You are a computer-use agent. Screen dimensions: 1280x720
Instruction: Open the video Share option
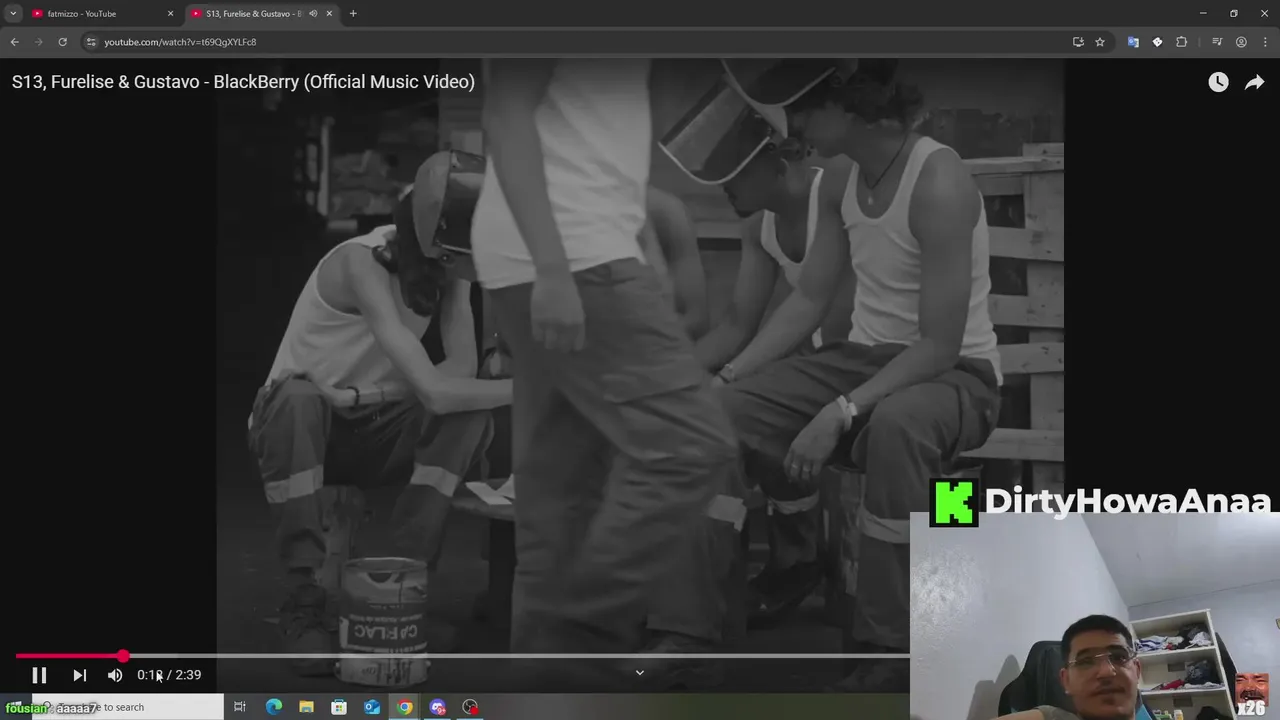coord(1254,82)
